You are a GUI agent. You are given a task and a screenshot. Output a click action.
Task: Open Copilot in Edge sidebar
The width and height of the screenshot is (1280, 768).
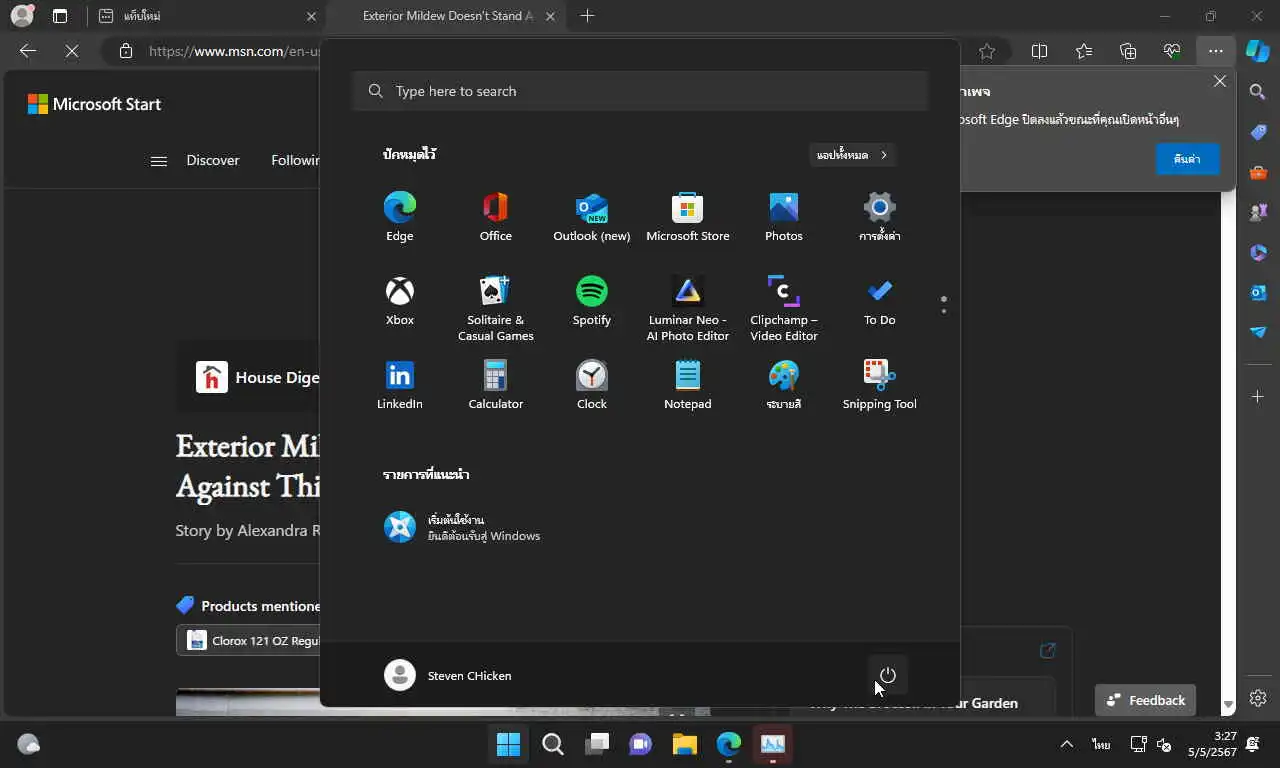click(1258, 51)
